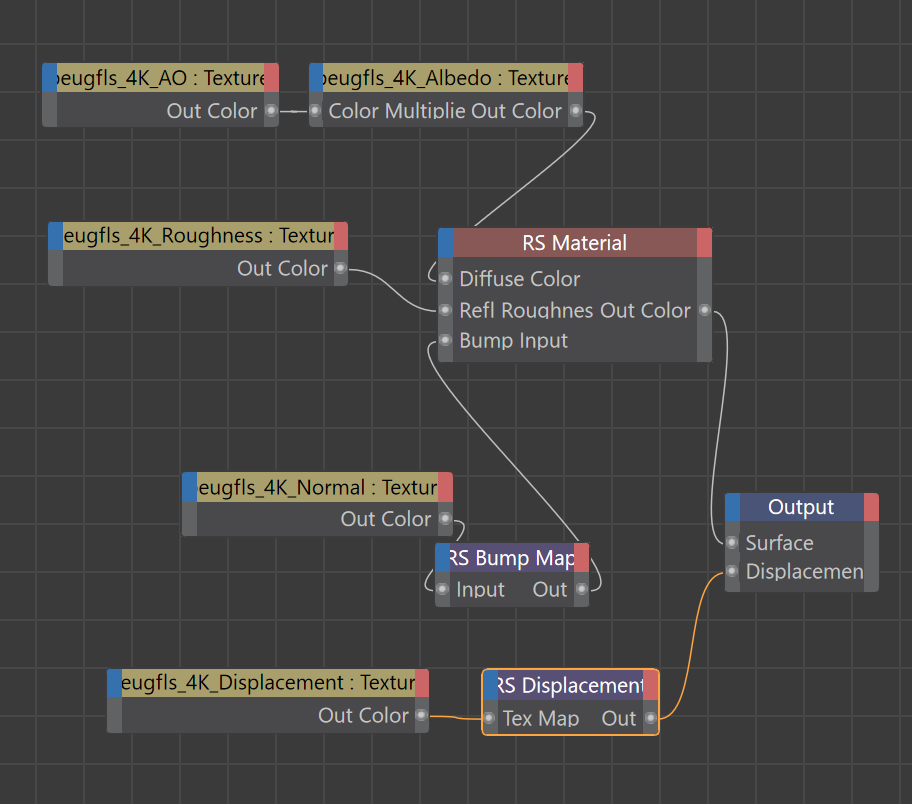
Task: Toggle the red marker on the Output node
Action: pos(869,507)
